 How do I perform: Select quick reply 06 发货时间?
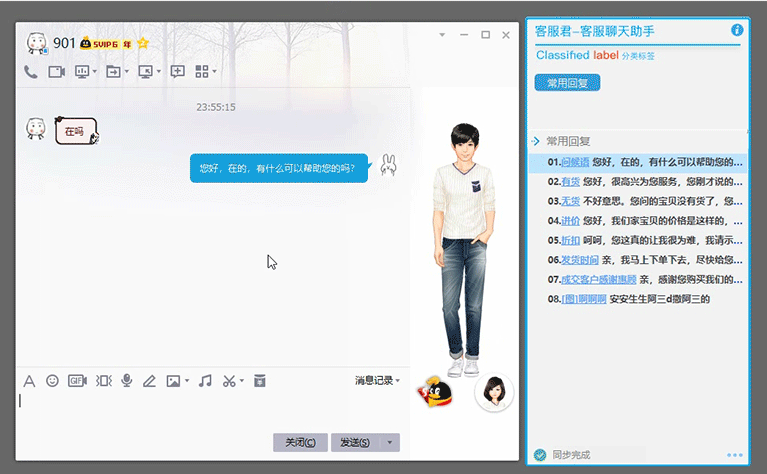638,260
